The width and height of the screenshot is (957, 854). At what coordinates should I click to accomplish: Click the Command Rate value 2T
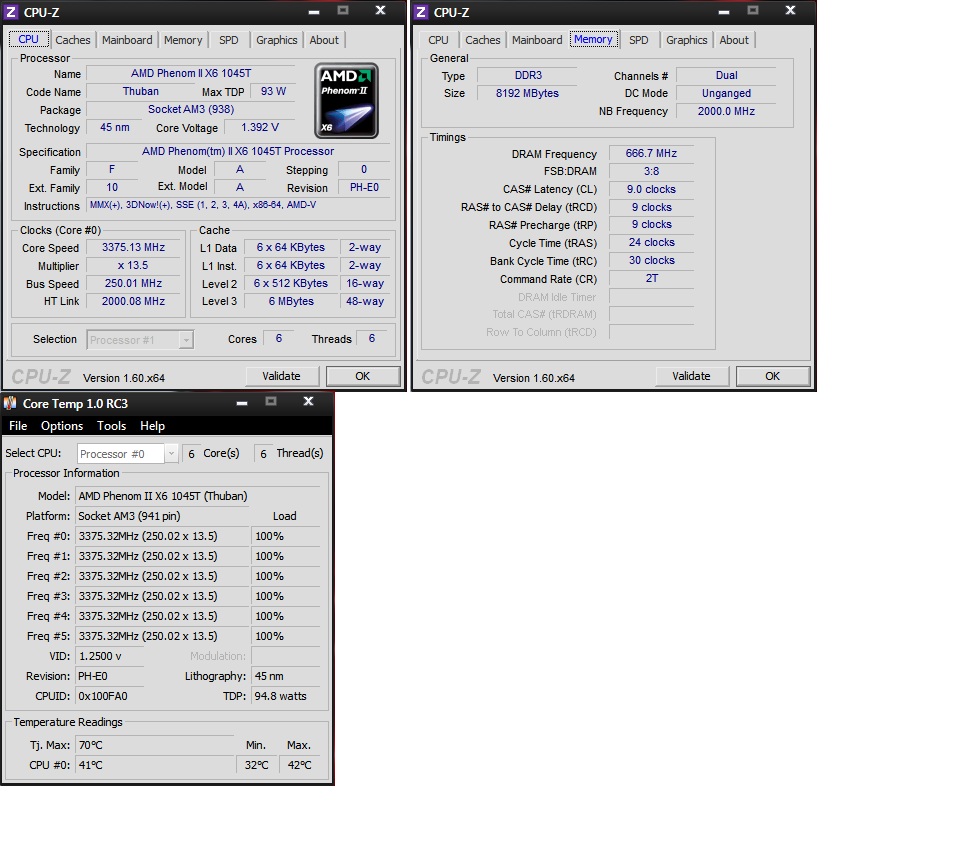[652, 278]
